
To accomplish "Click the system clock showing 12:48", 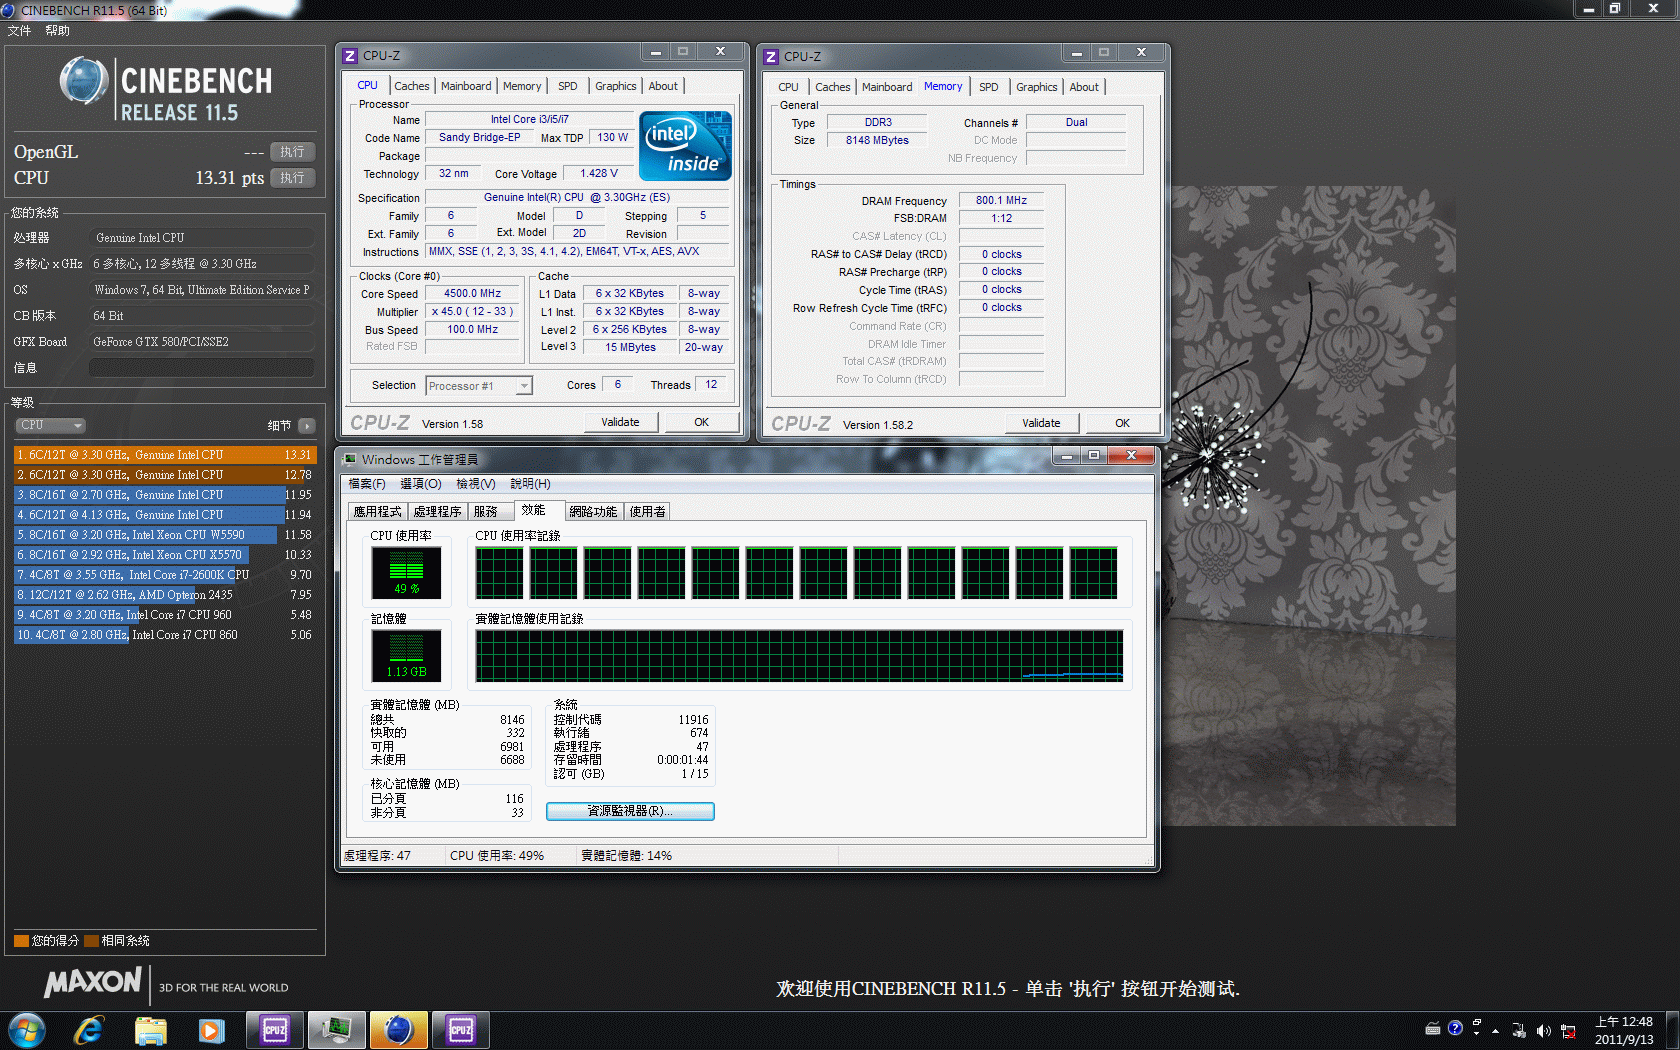I will [1624, 1022].
